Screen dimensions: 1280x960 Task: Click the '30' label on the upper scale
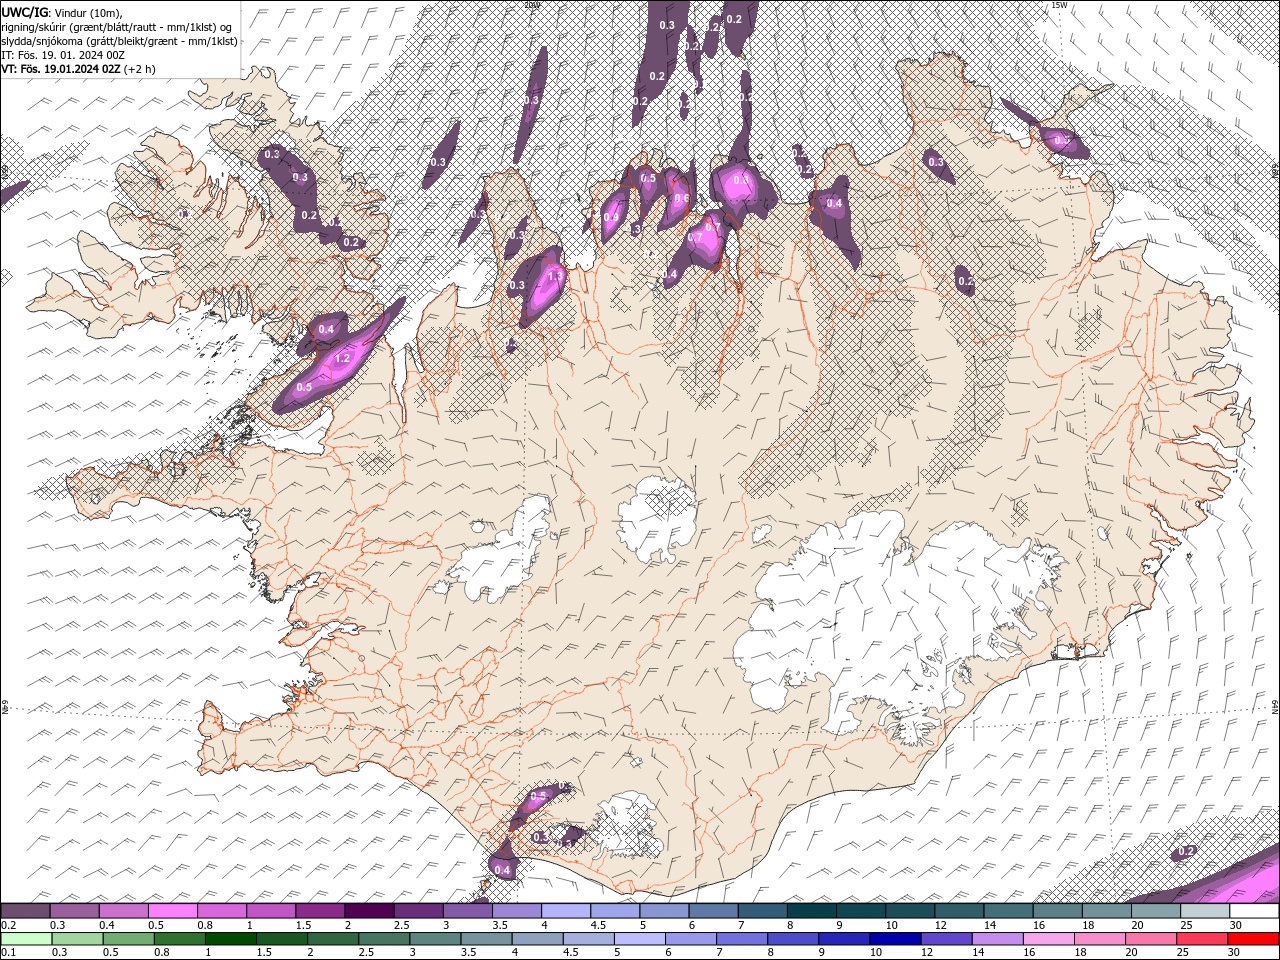point(1235,925)
